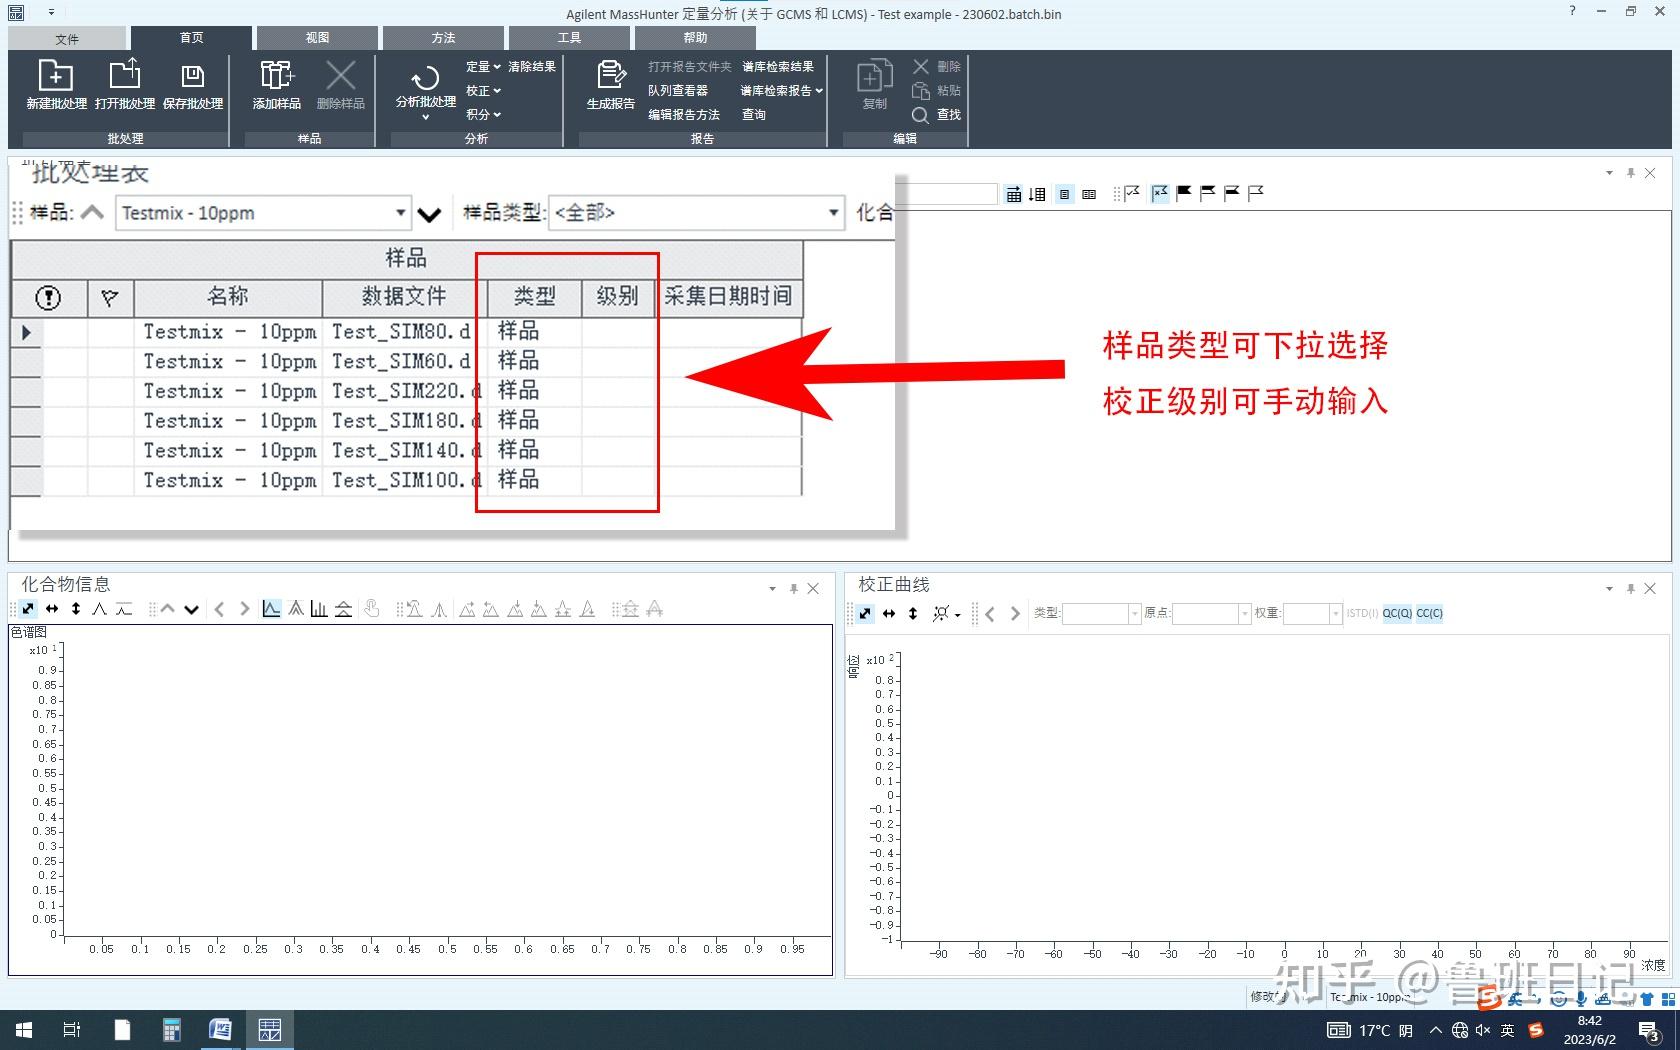Switch to the 视图 ribbon tab
The height and width of the screenshot is (1050, 1680).
[x=316, y=37]
